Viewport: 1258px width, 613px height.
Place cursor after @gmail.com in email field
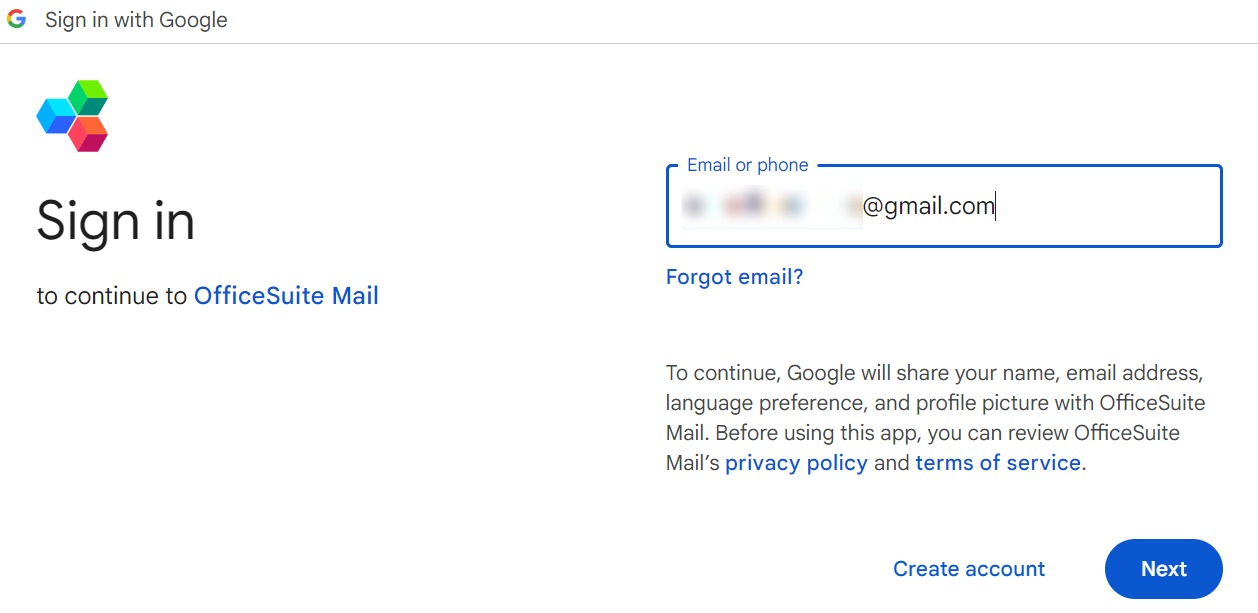click(996, 207)
